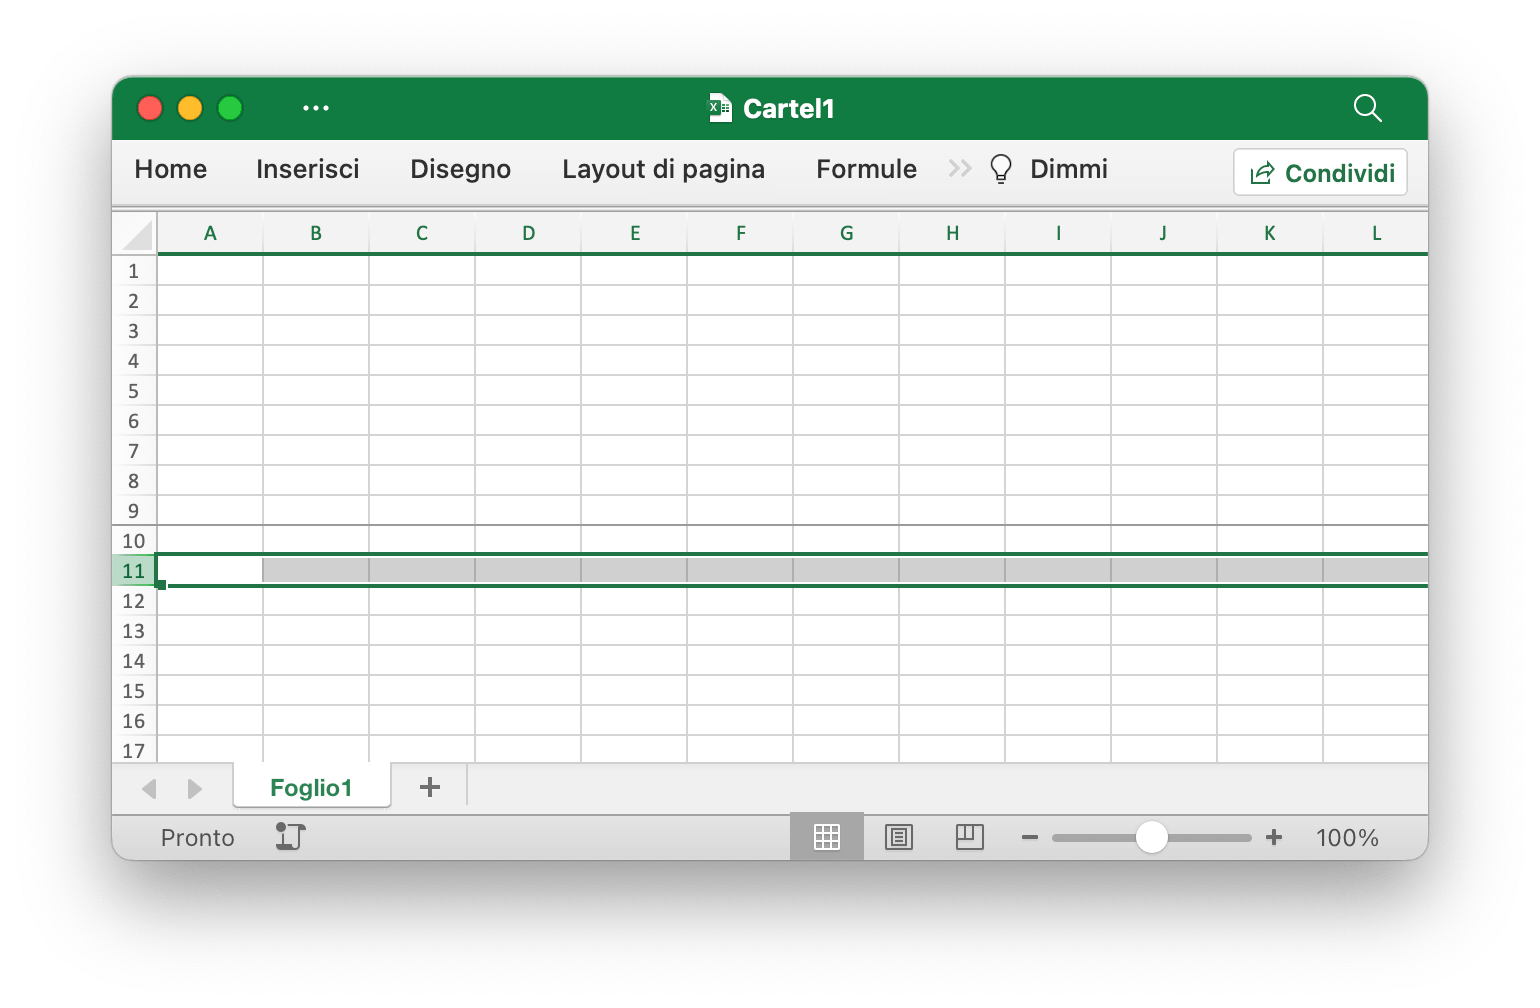Select column L header
Image resolution: width=1540 pixels, height=1008 pixels.
[1376, 233]
